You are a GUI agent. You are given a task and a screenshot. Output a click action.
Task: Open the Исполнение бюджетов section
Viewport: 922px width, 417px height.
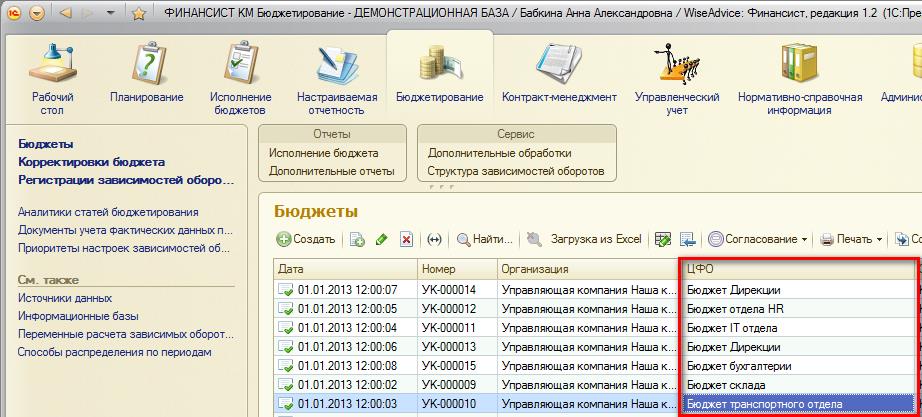[x=240, y=77]
